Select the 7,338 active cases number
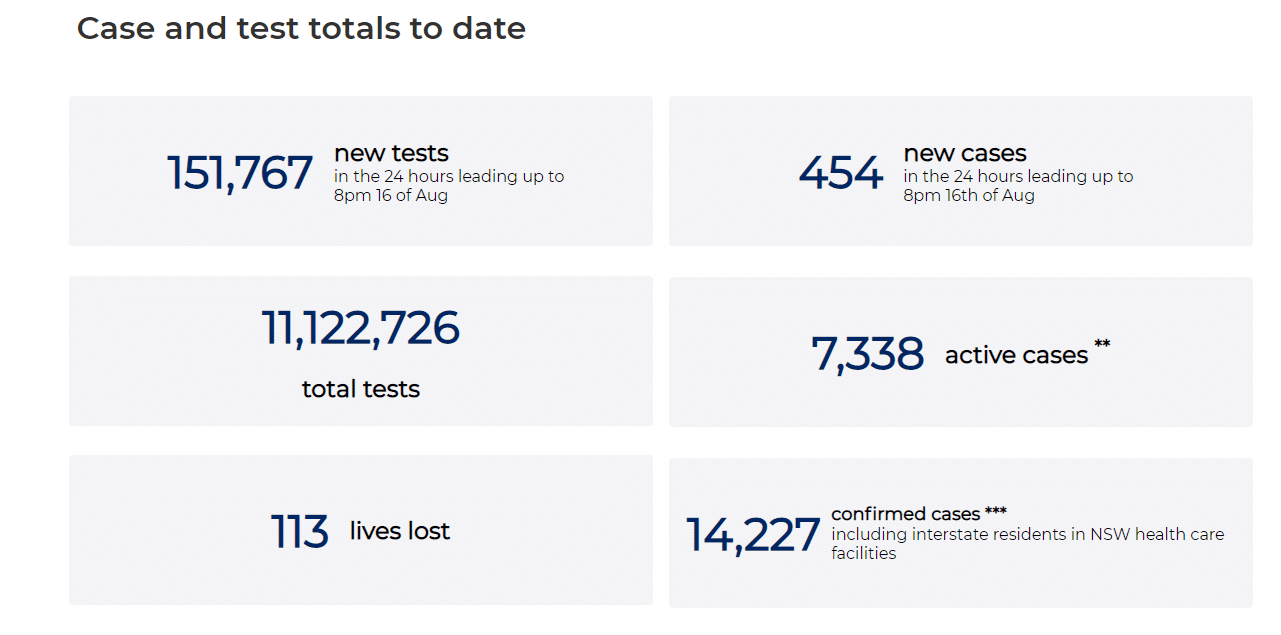Viewport: 1281px width, 635px height. pyautogui.click(x=867, y=354)
